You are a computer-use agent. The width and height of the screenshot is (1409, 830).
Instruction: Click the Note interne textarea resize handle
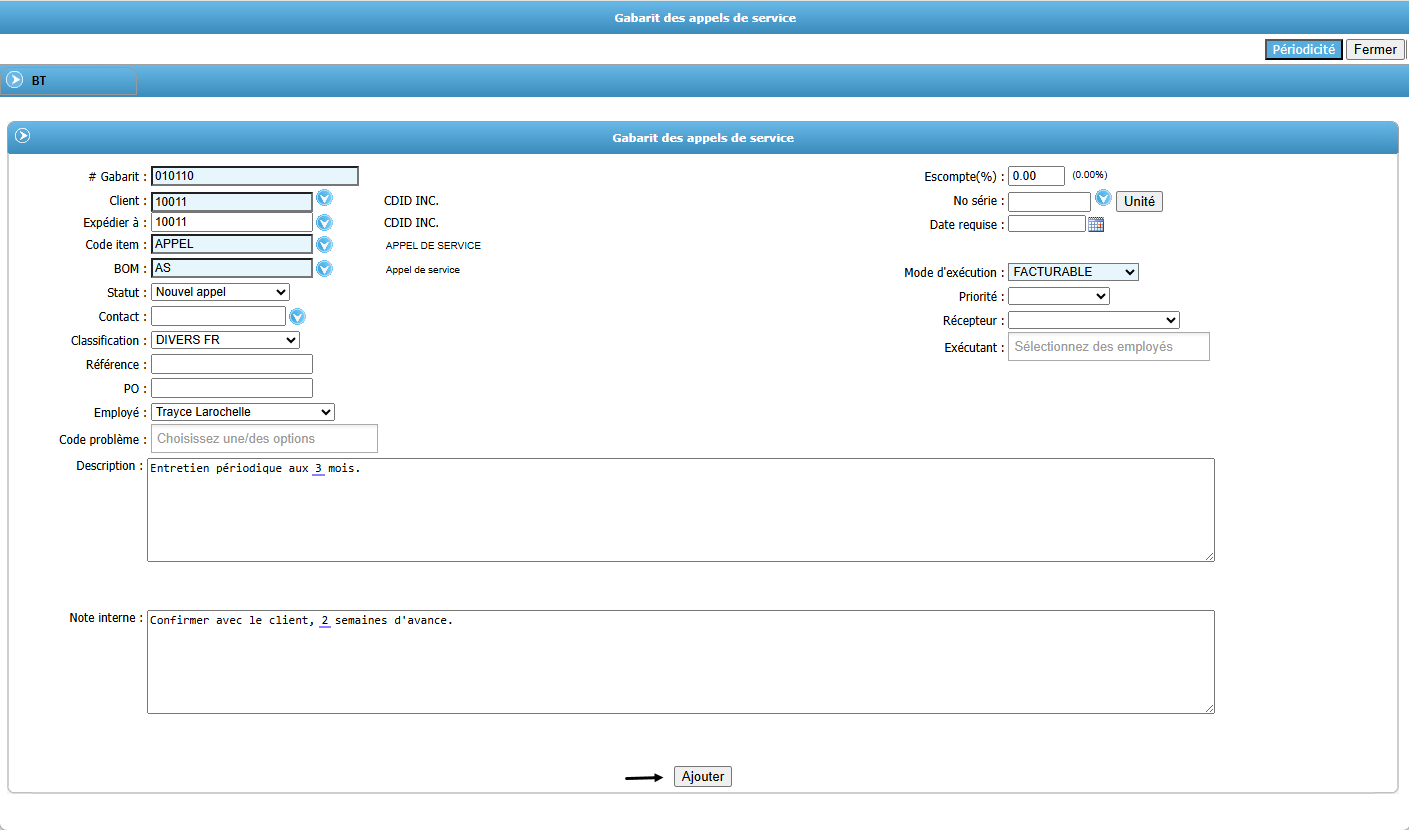pos(1209,708)
